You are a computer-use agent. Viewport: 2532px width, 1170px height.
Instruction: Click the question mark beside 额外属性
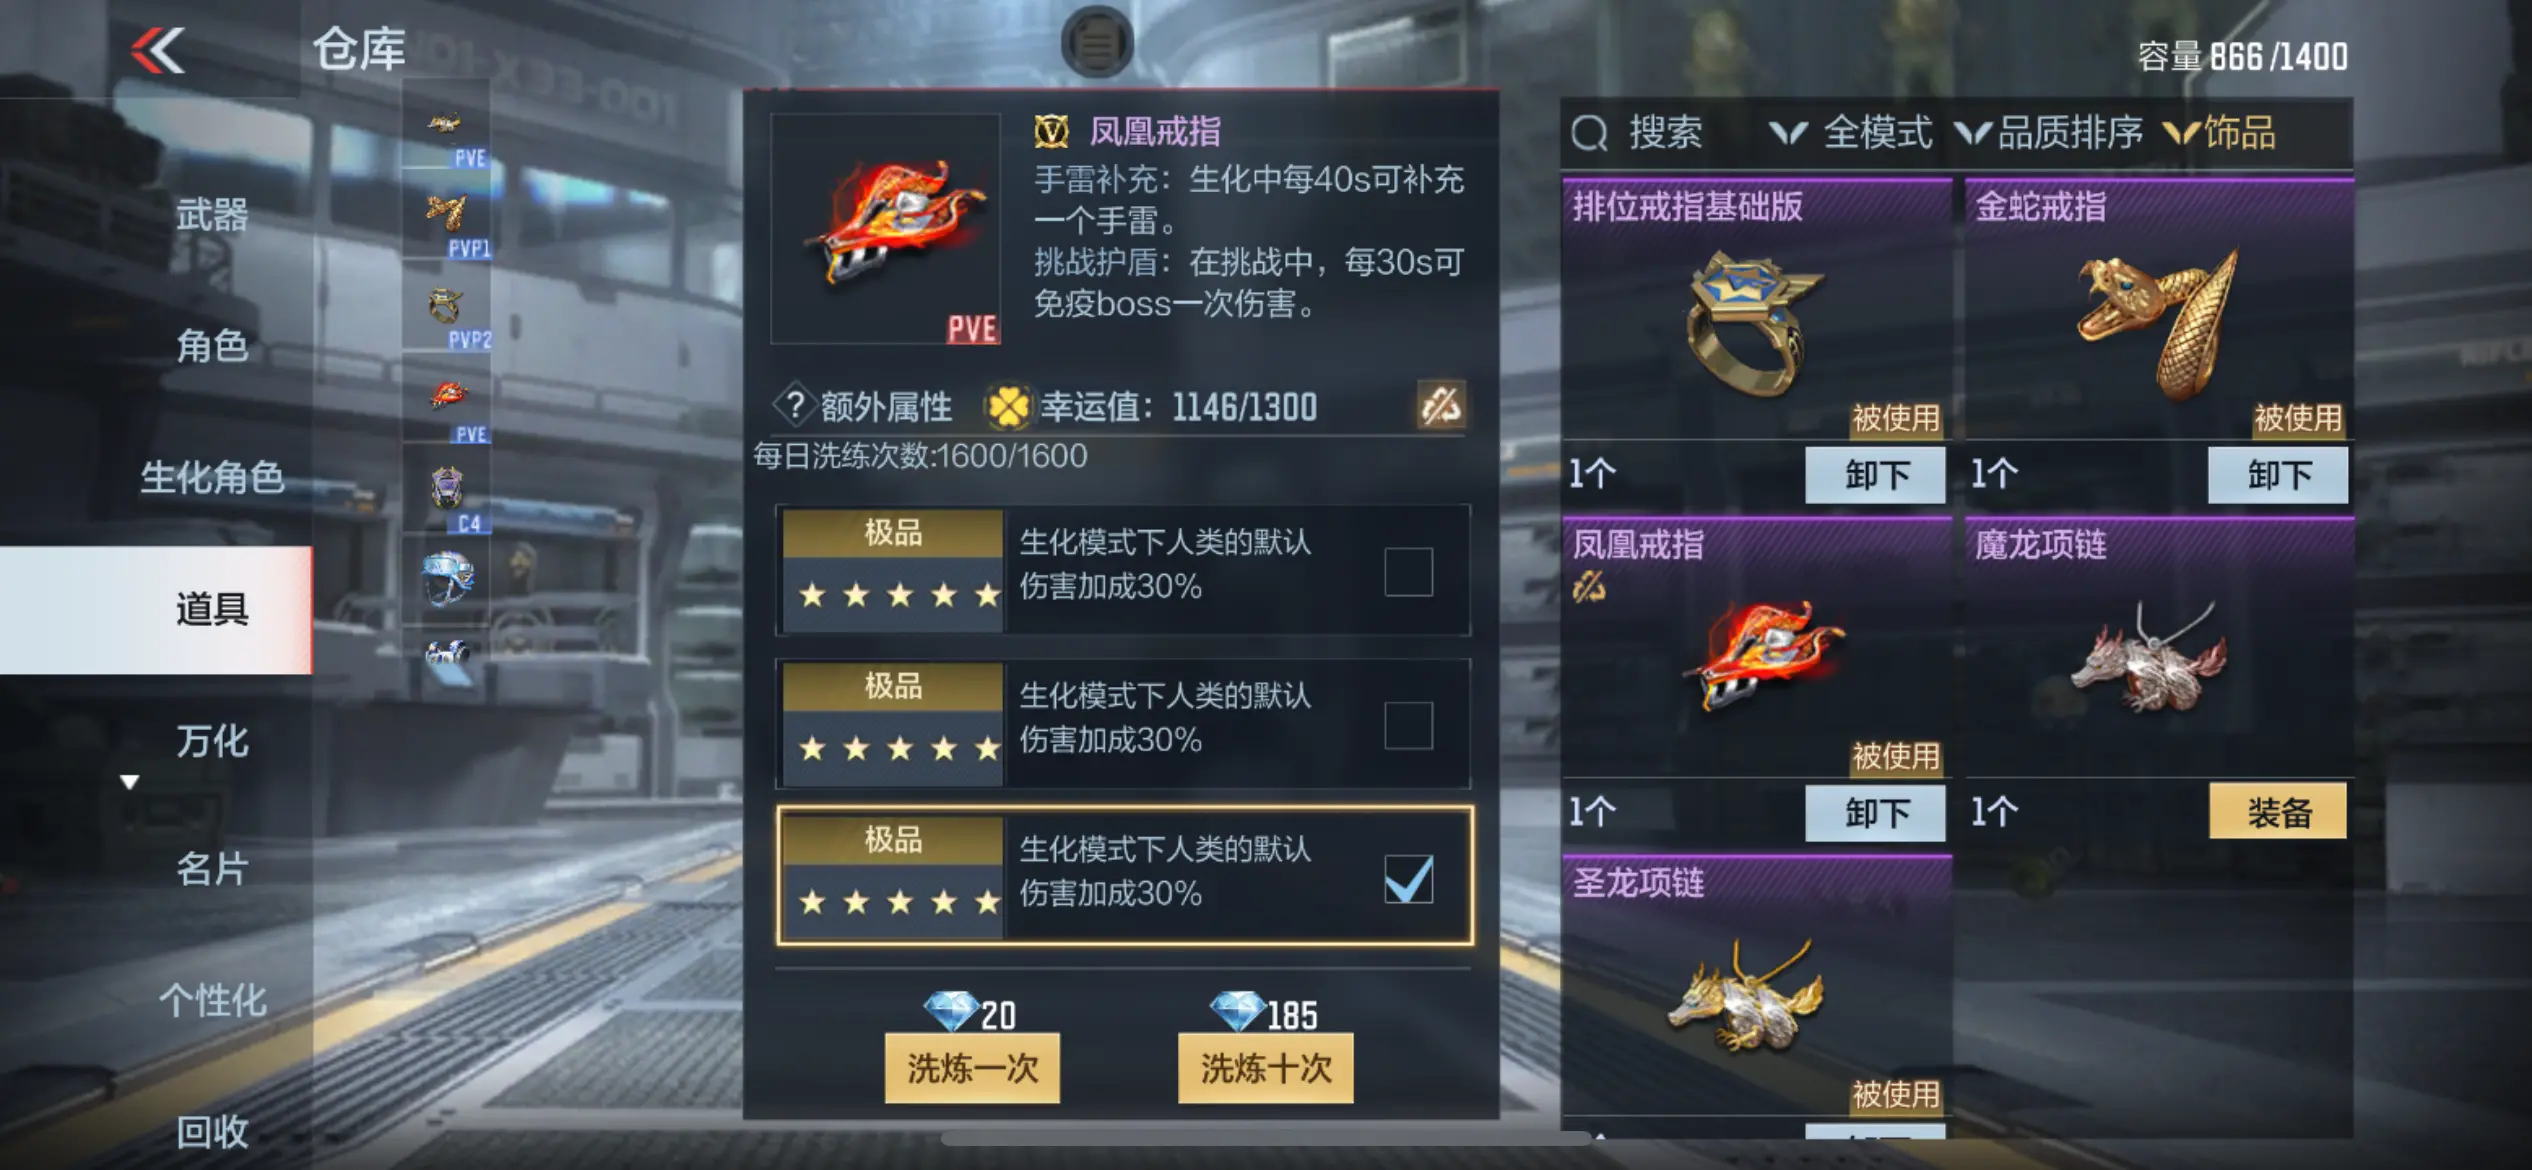795,405
